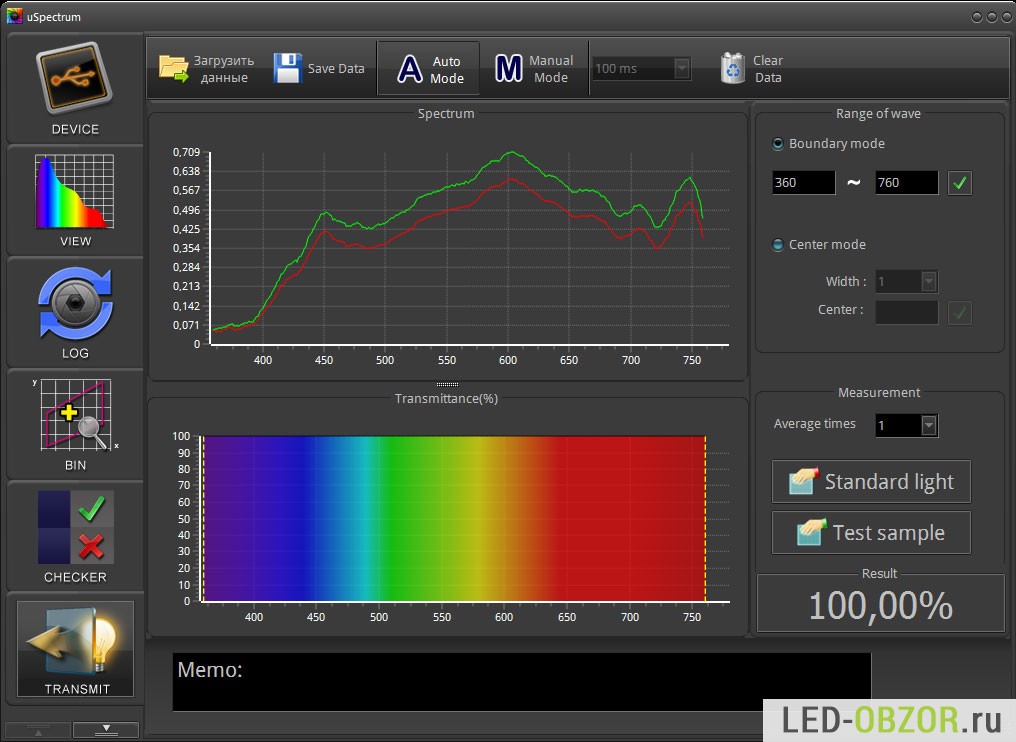Click the load data folder icon

pos(173,68)
